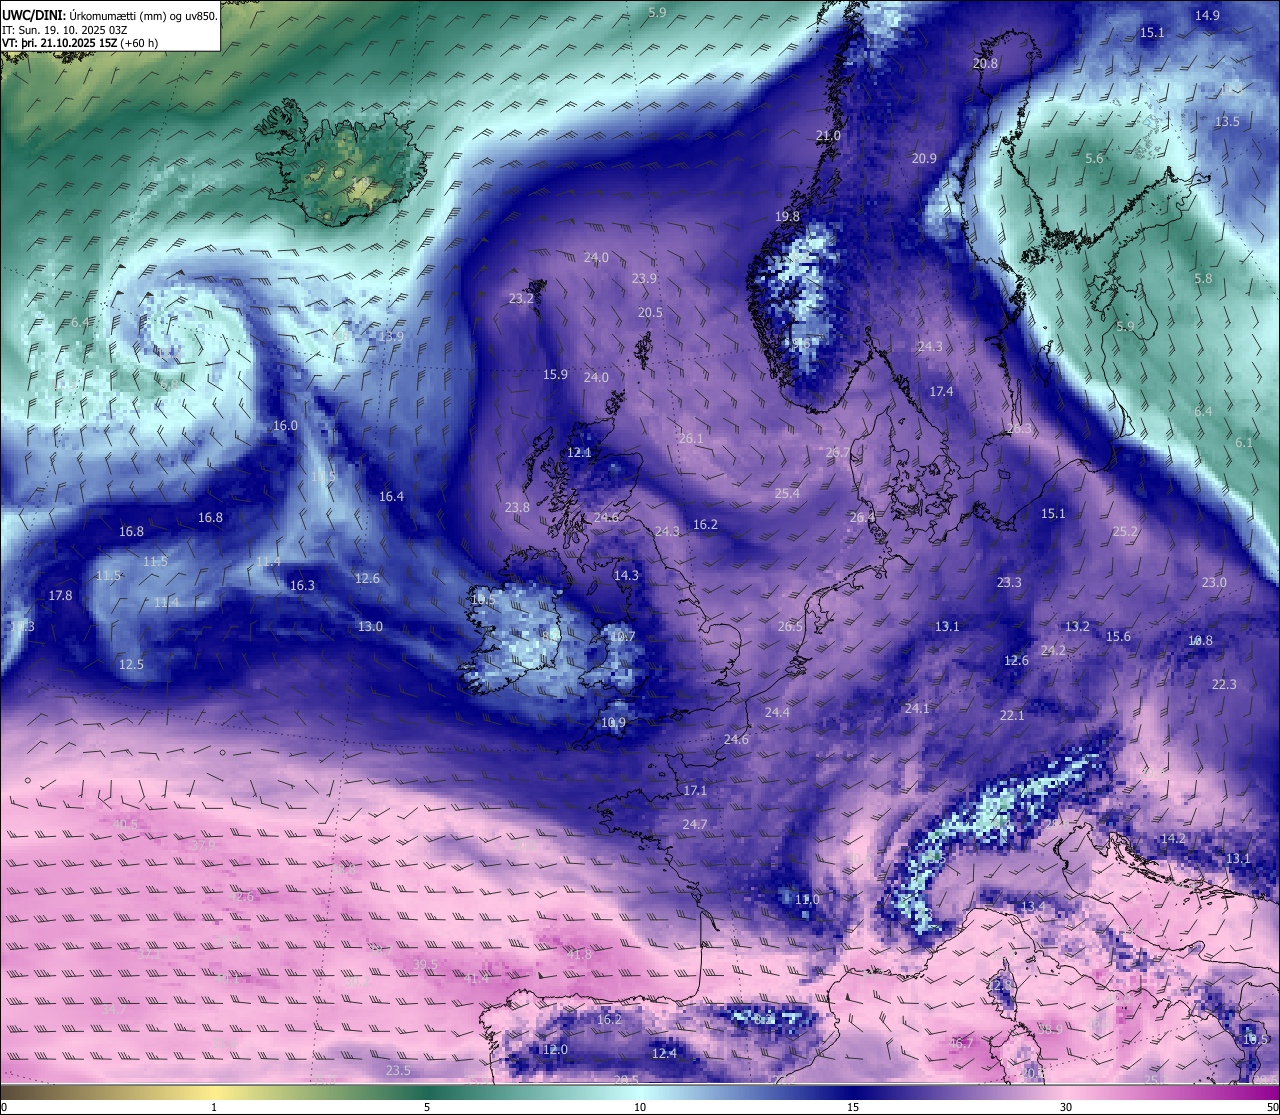Click the 25.4 value label
This screenshot has height=1115, width=1280.
coord(787,493)
